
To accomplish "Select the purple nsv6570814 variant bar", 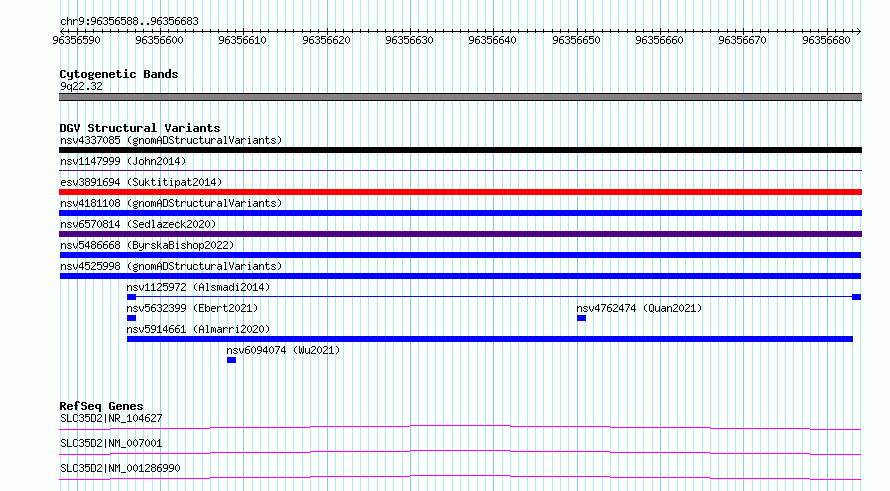I will (460, 234).
